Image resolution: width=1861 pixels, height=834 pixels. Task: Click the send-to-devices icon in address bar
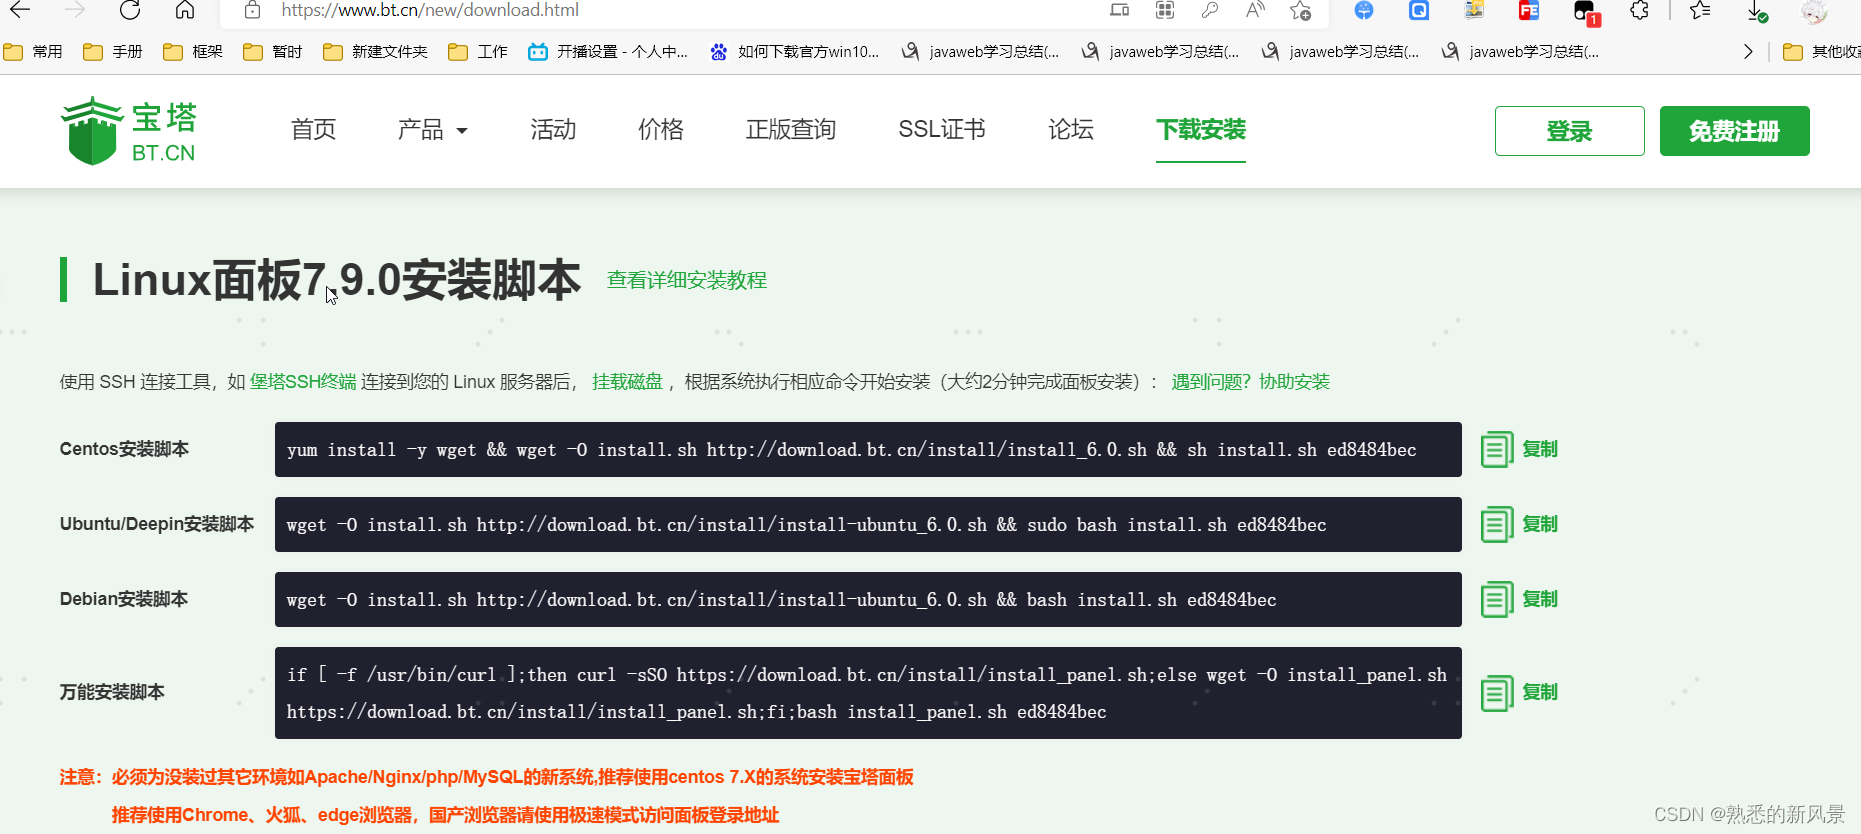[1120, 10]
